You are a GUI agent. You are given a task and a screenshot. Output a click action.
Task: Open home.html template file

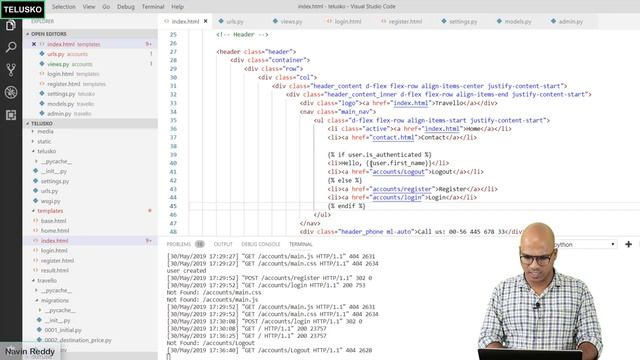click(55, 230)
